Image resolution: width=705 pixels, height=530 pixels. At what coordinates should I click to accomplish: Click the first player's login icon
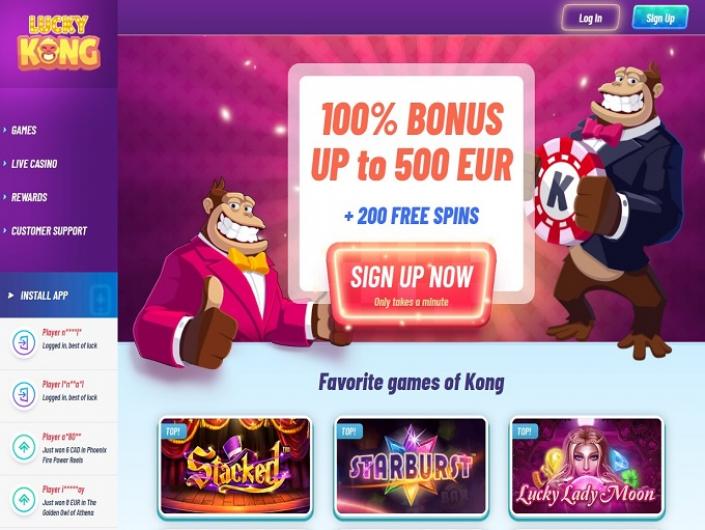[24, 343]
